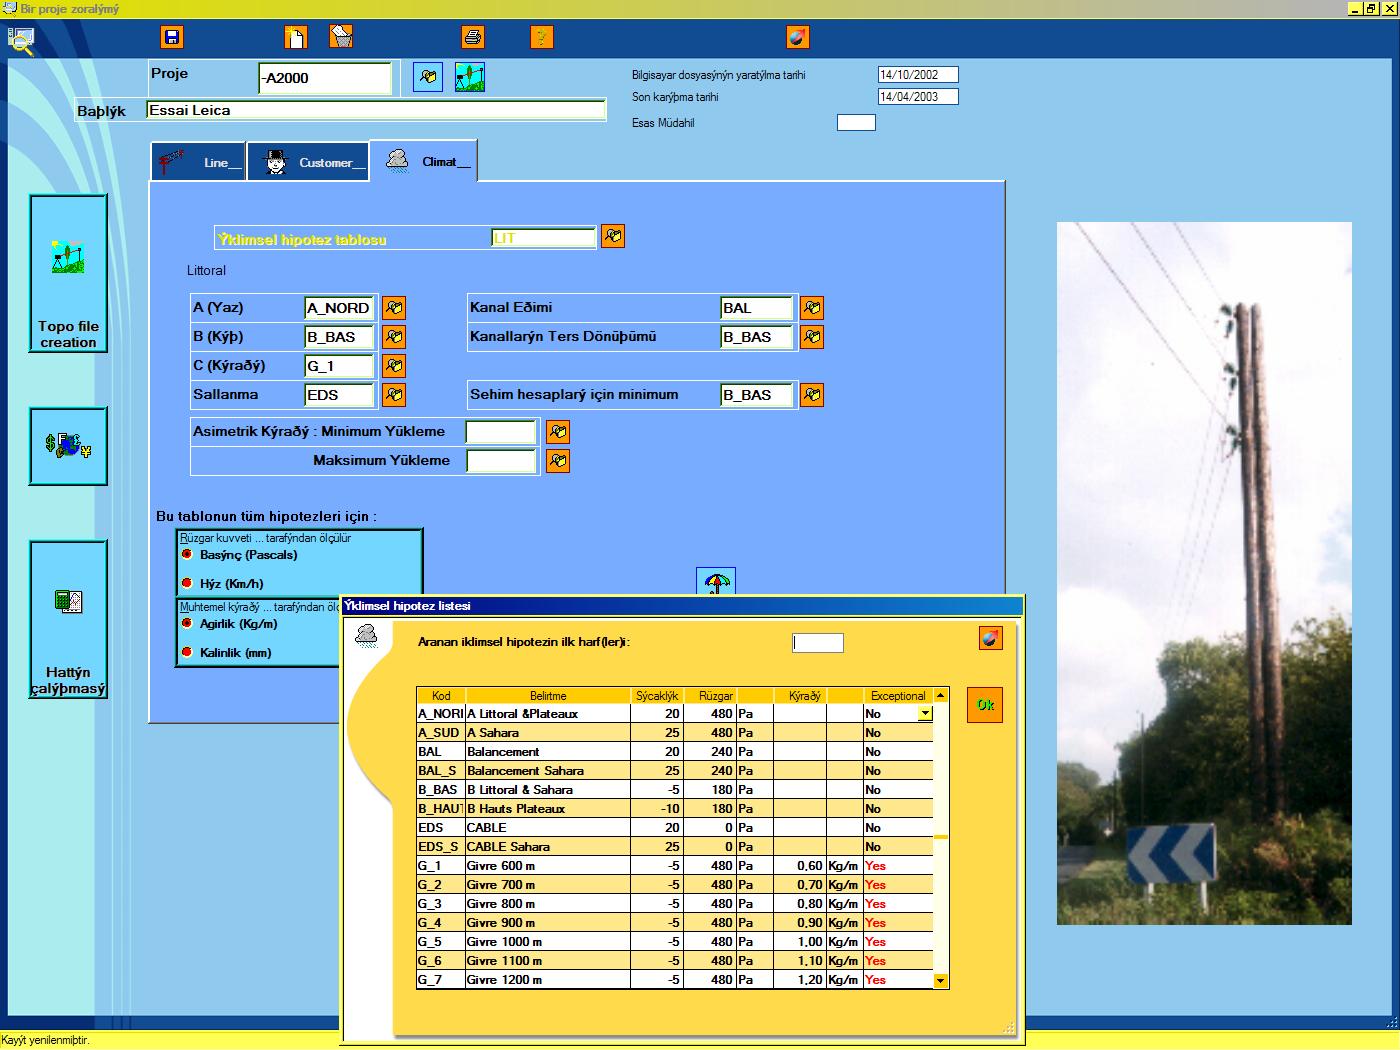Click the lookup icon next to Proje field
This screenshot has height=1050, width=1400.
428,77
